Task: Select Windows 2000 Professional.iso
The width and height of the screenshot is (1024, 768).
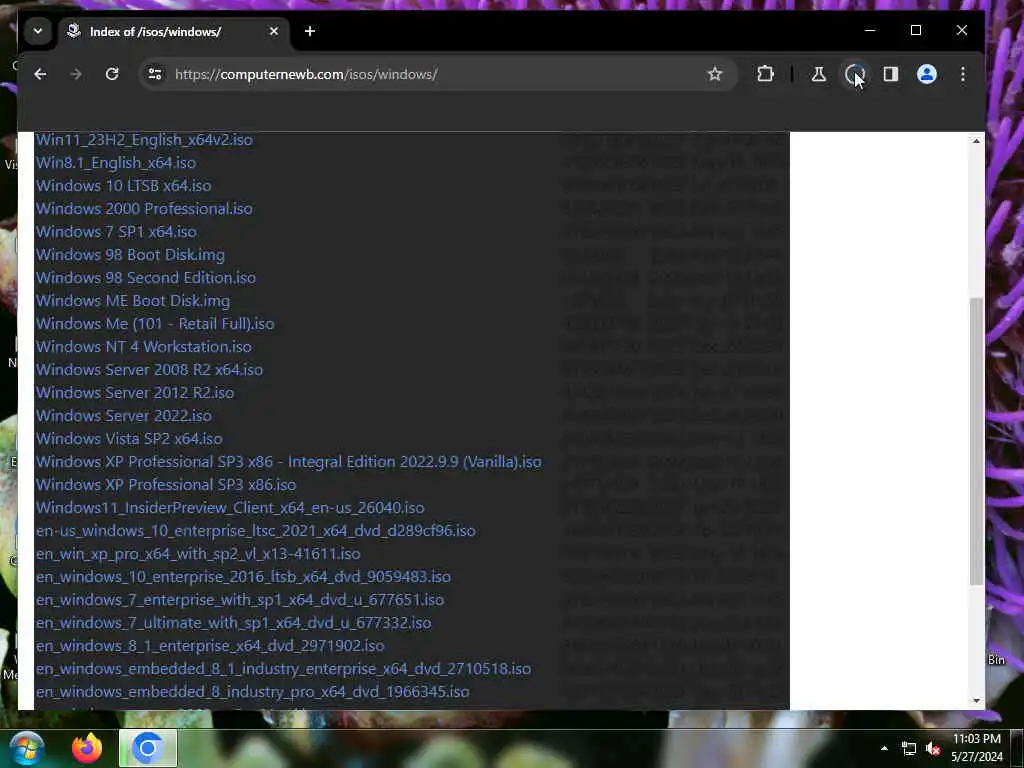Action: click(144, 208)
